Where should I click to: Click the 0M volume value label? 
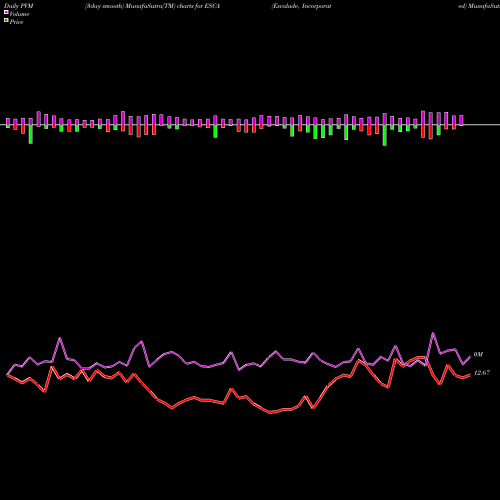(x=478, y=354)
